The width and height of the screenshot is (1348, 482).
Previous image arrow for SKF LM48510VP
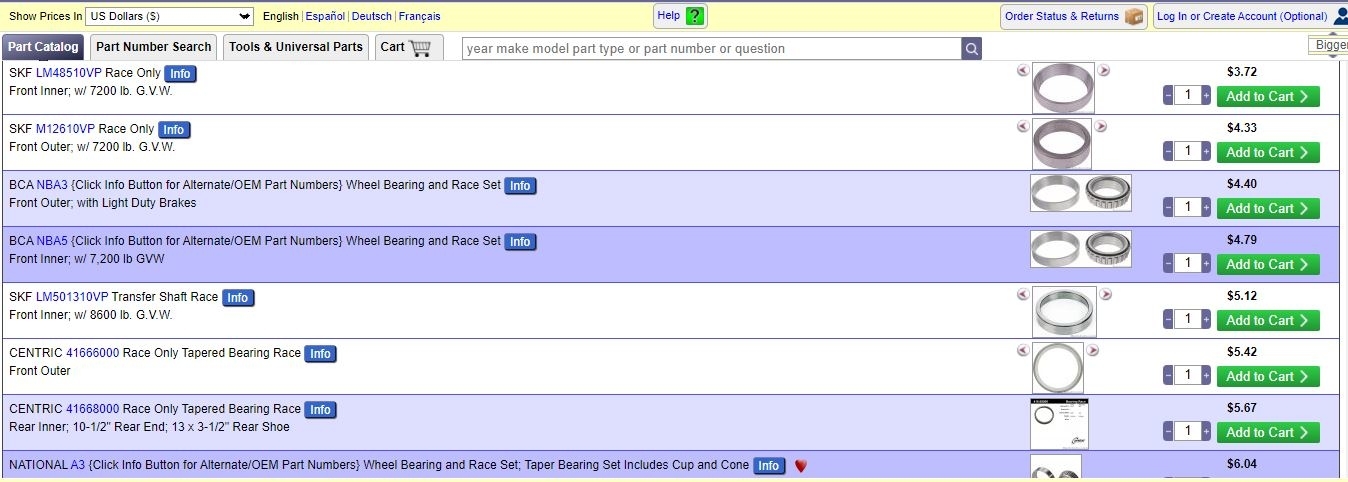point(1022,70)
